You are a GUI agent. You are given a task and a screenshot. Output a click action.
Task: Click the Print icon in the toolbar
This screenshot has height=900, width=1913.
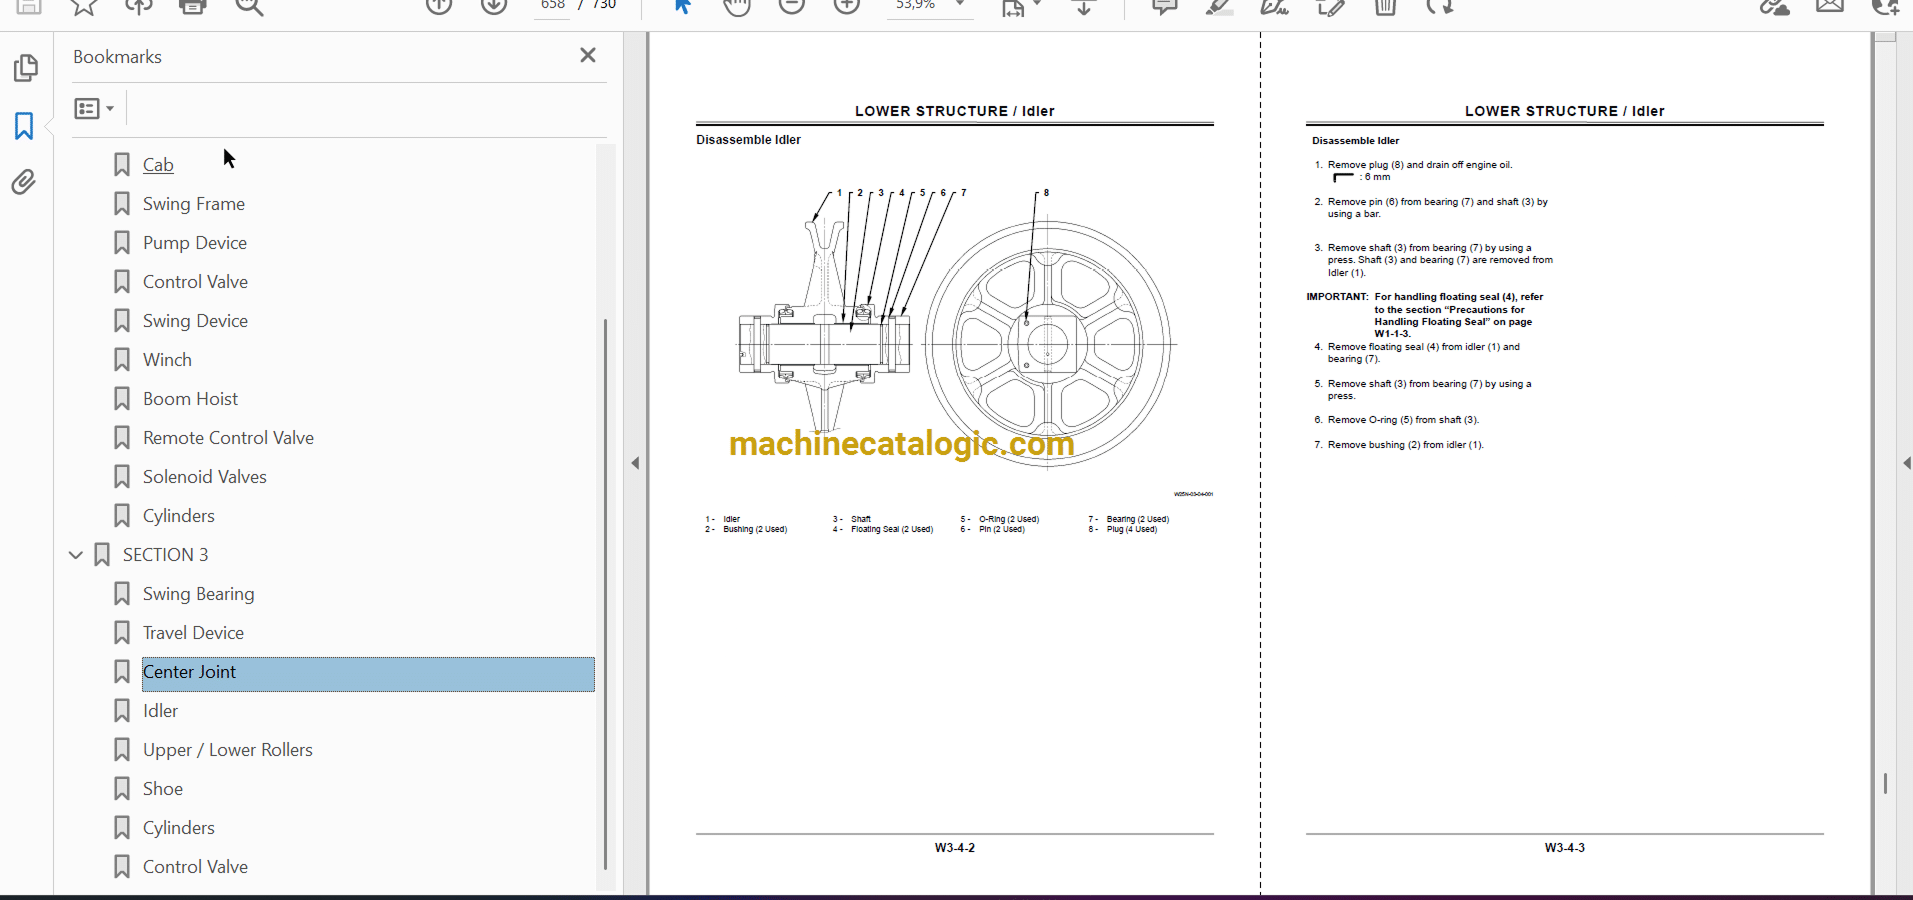[192, 7]
